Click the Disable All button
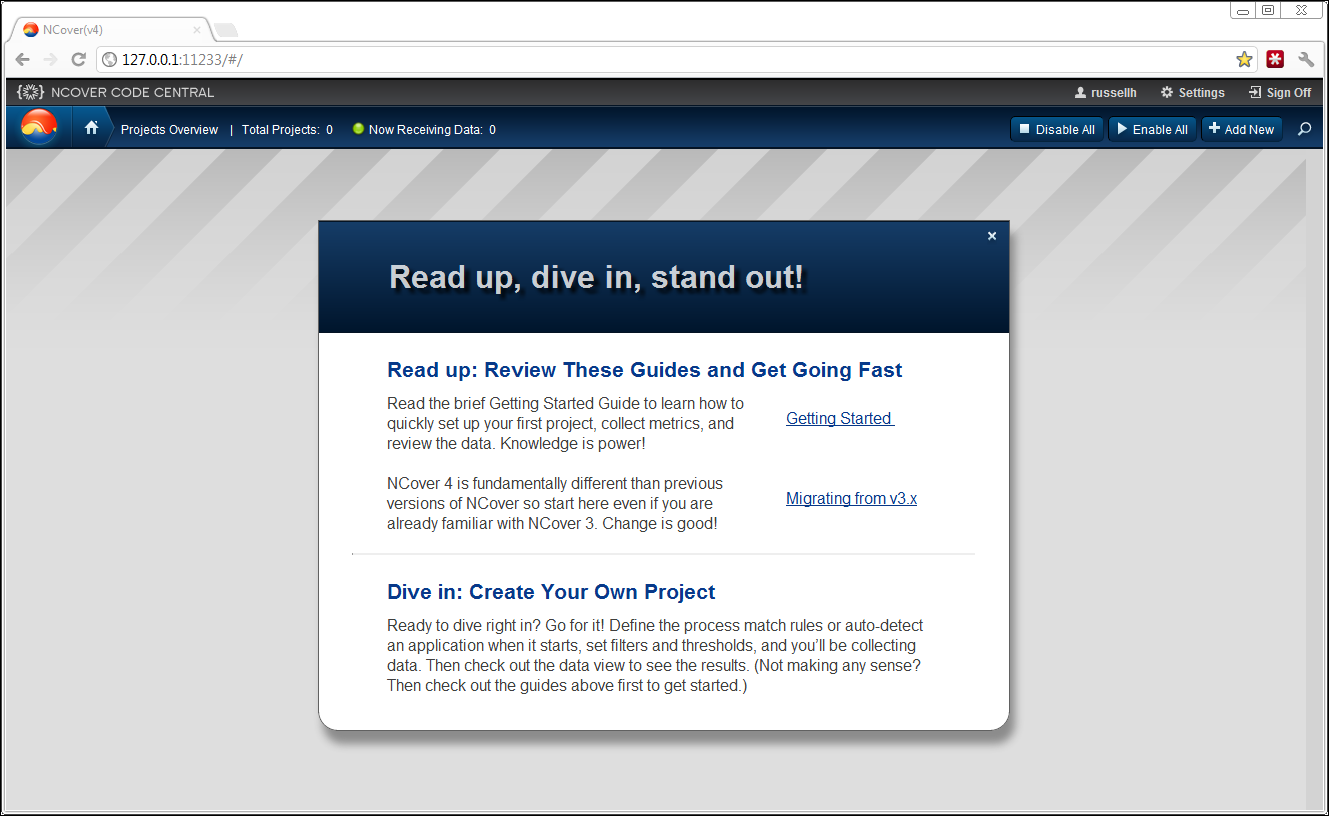1329x816 pixels. click(x=1057, y=129)
